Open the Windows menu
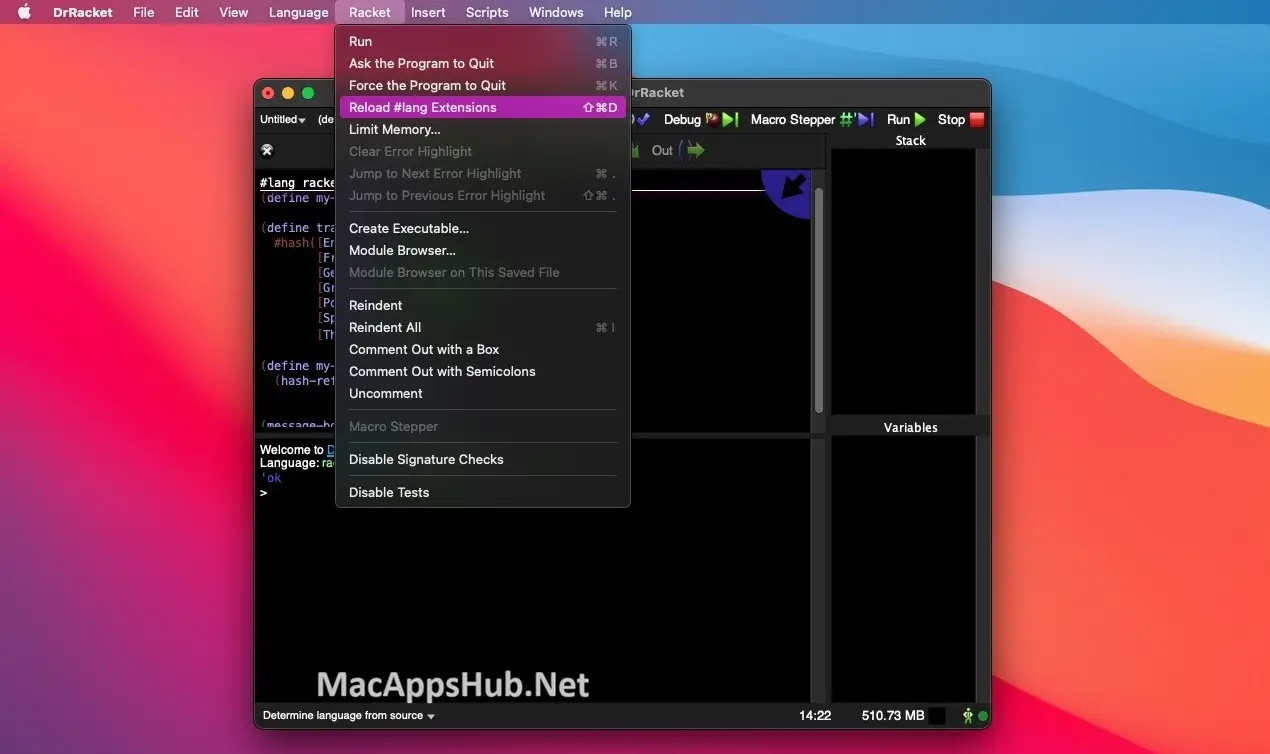Screen dimensions: 1270x754 point(556,12)
